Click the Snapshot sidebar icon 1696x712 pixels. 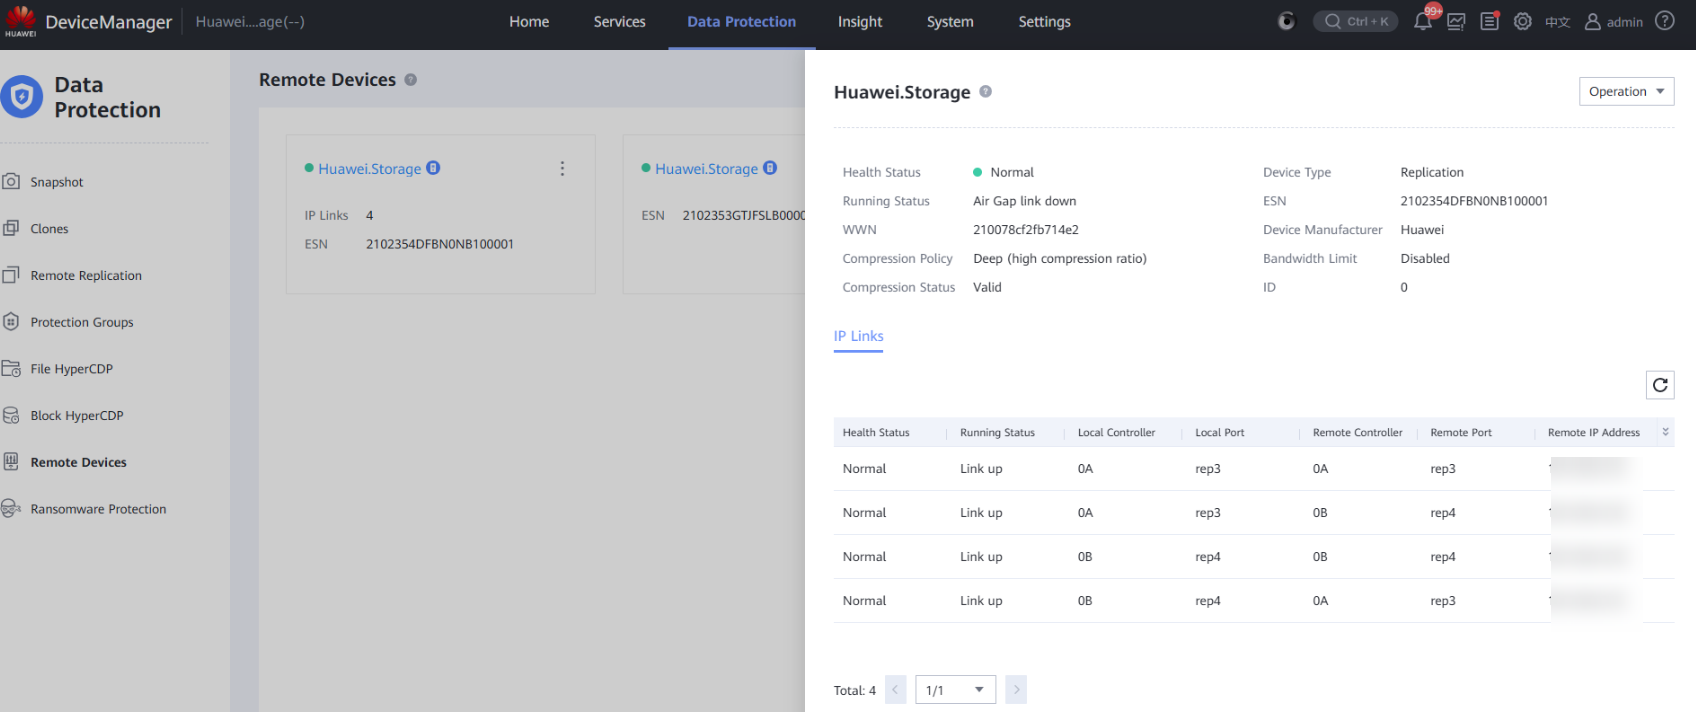(11, 181)
